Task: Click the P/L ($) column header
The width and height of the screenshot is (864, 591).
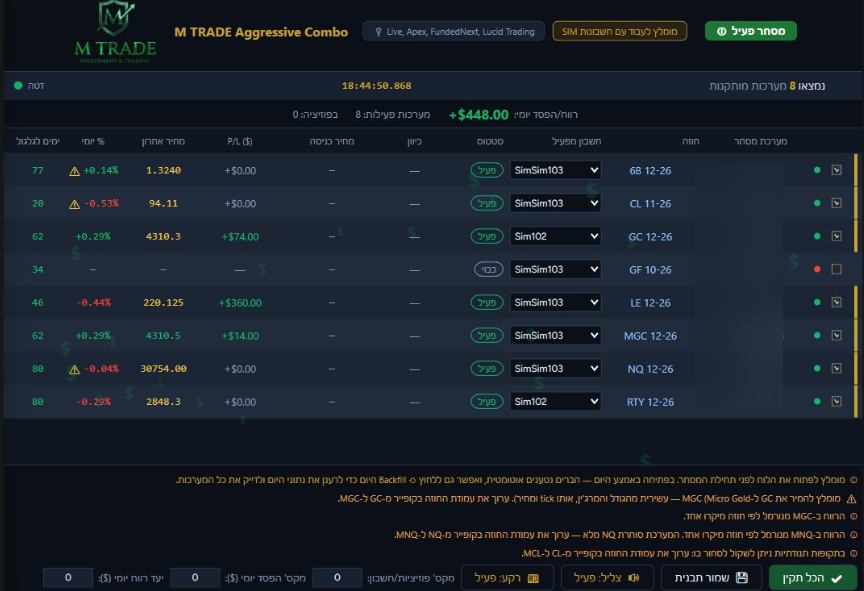Action: pyautogui.click(x=240, y=142)
